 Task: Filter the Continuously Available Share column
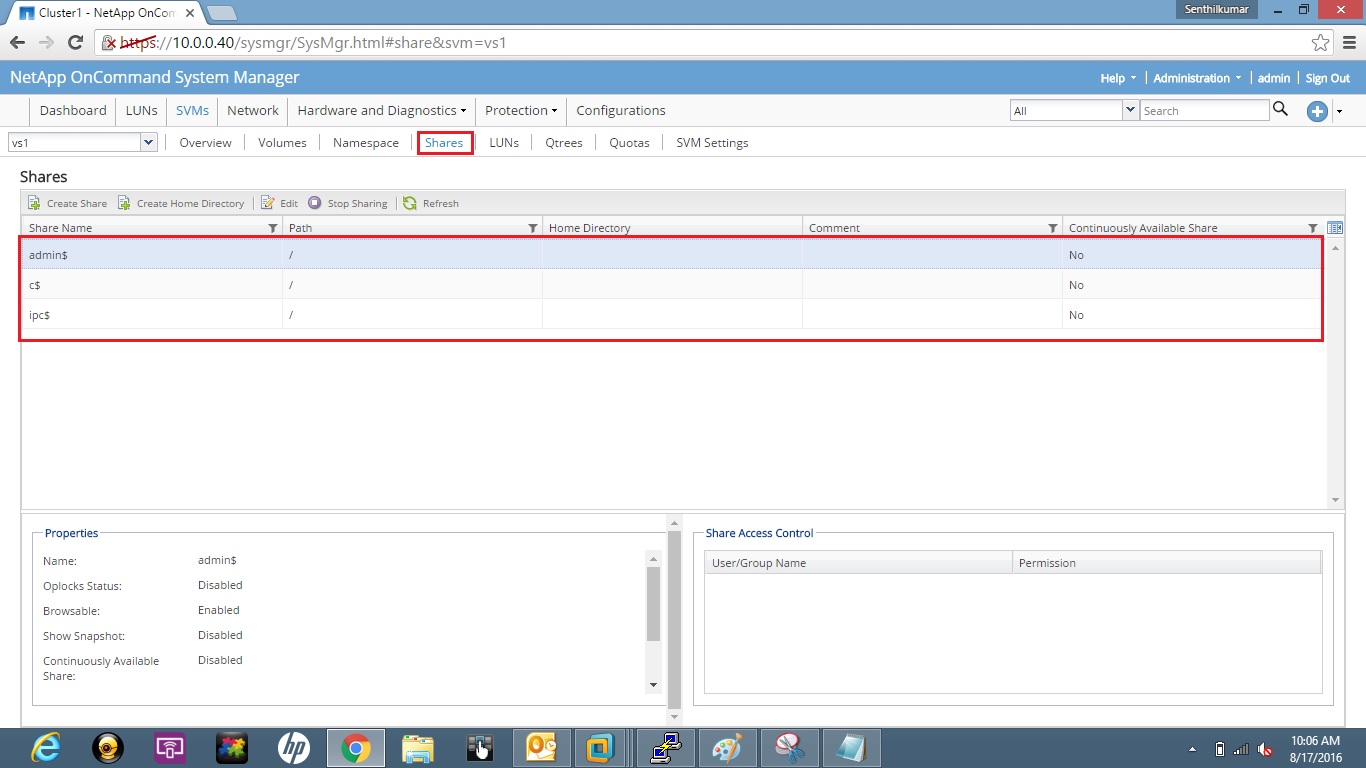tap(1313, 228)
